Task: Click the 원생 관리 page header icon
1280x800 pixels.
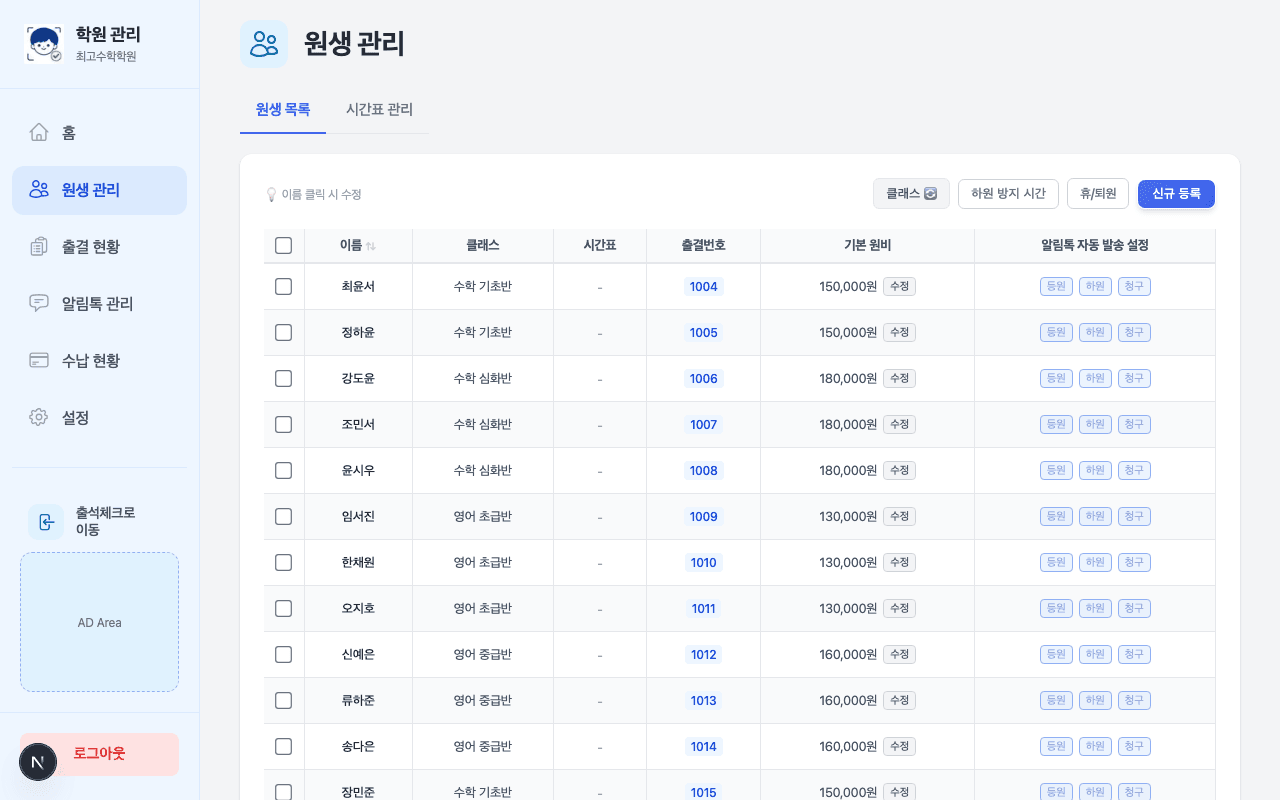Action: pos(264,44)
